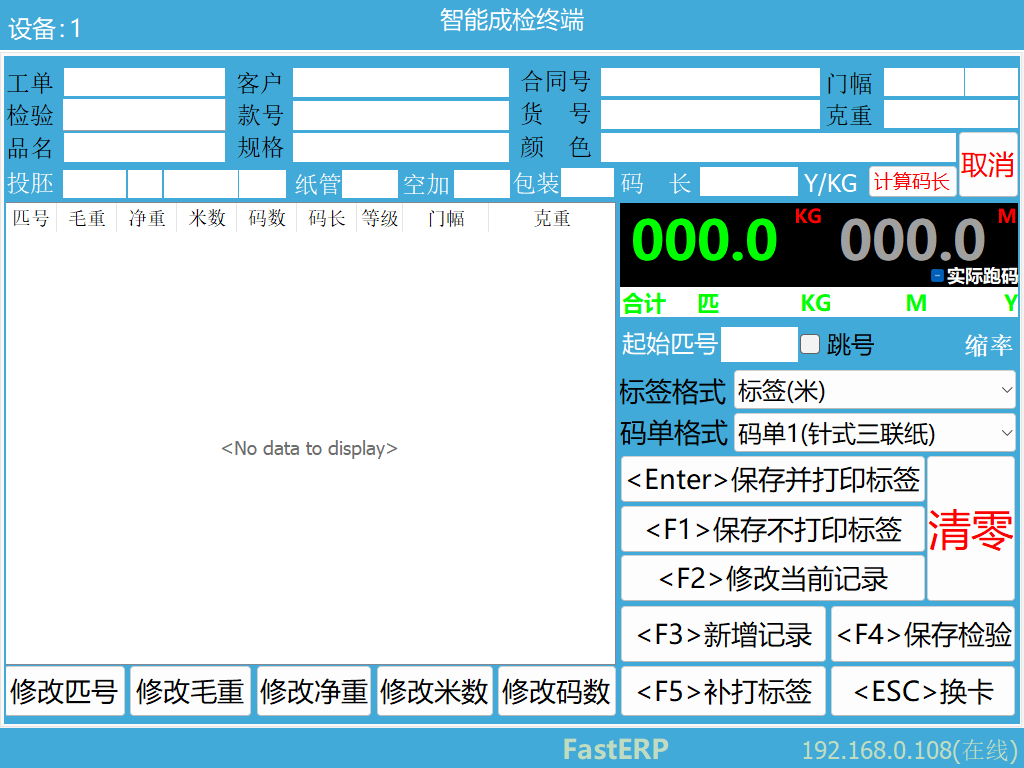Enable the 跳号 (skip number) checkbox
1024x768 pixels.
(x=809, y=343)
